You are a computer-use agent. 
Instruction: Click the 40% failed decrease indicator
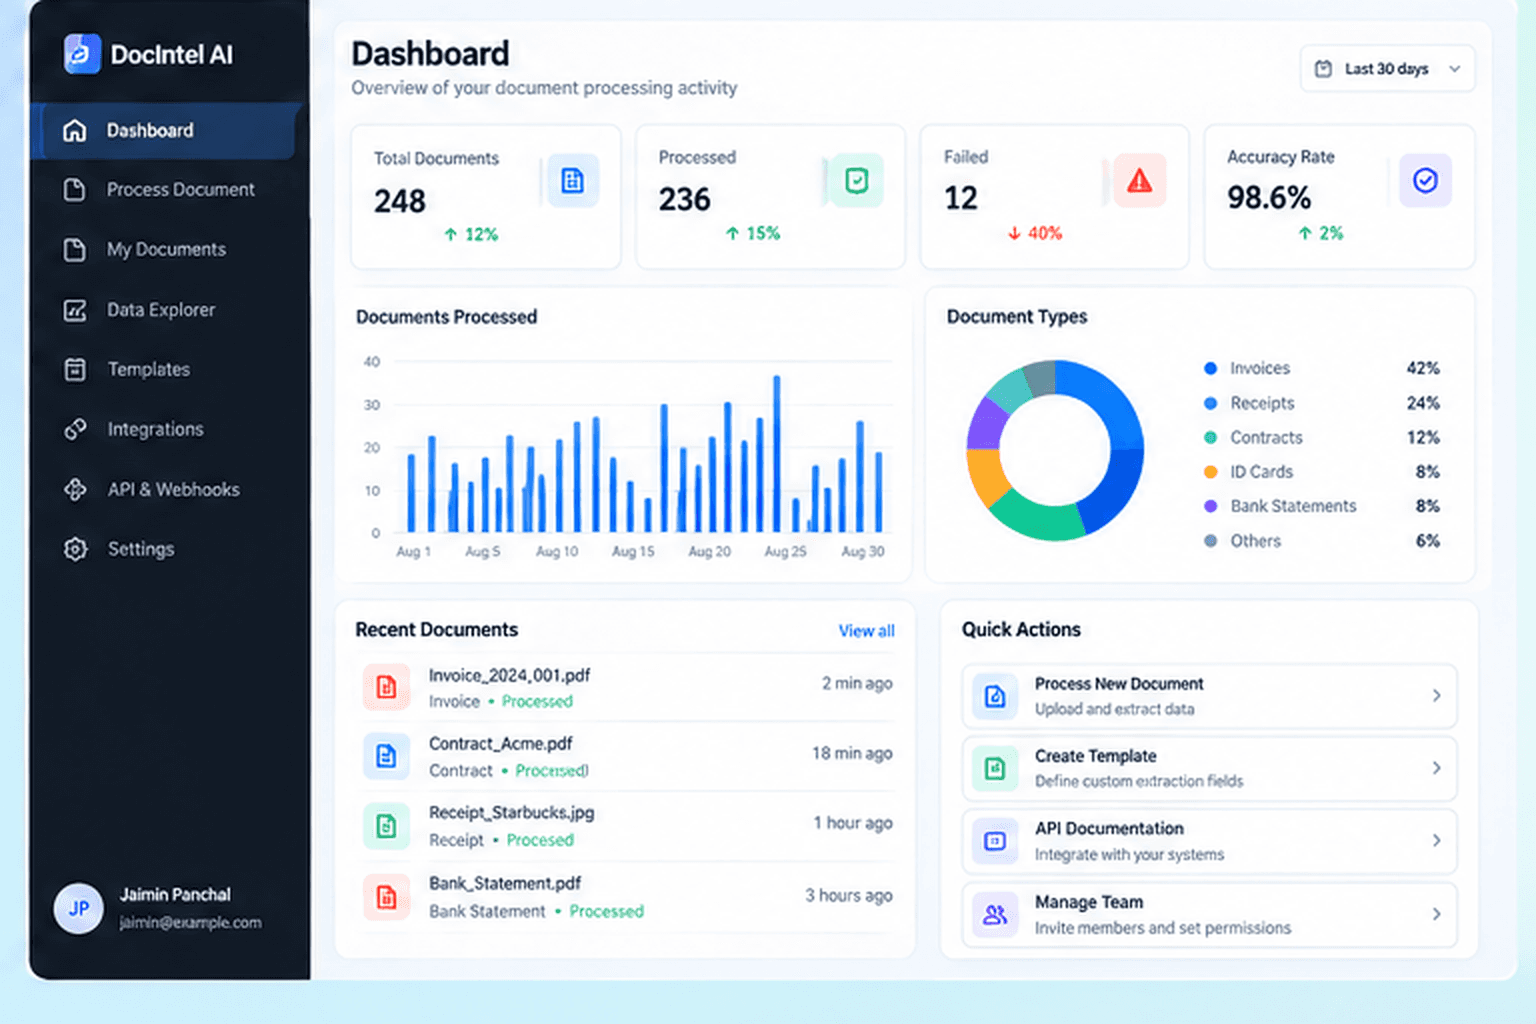[1035, 233]
